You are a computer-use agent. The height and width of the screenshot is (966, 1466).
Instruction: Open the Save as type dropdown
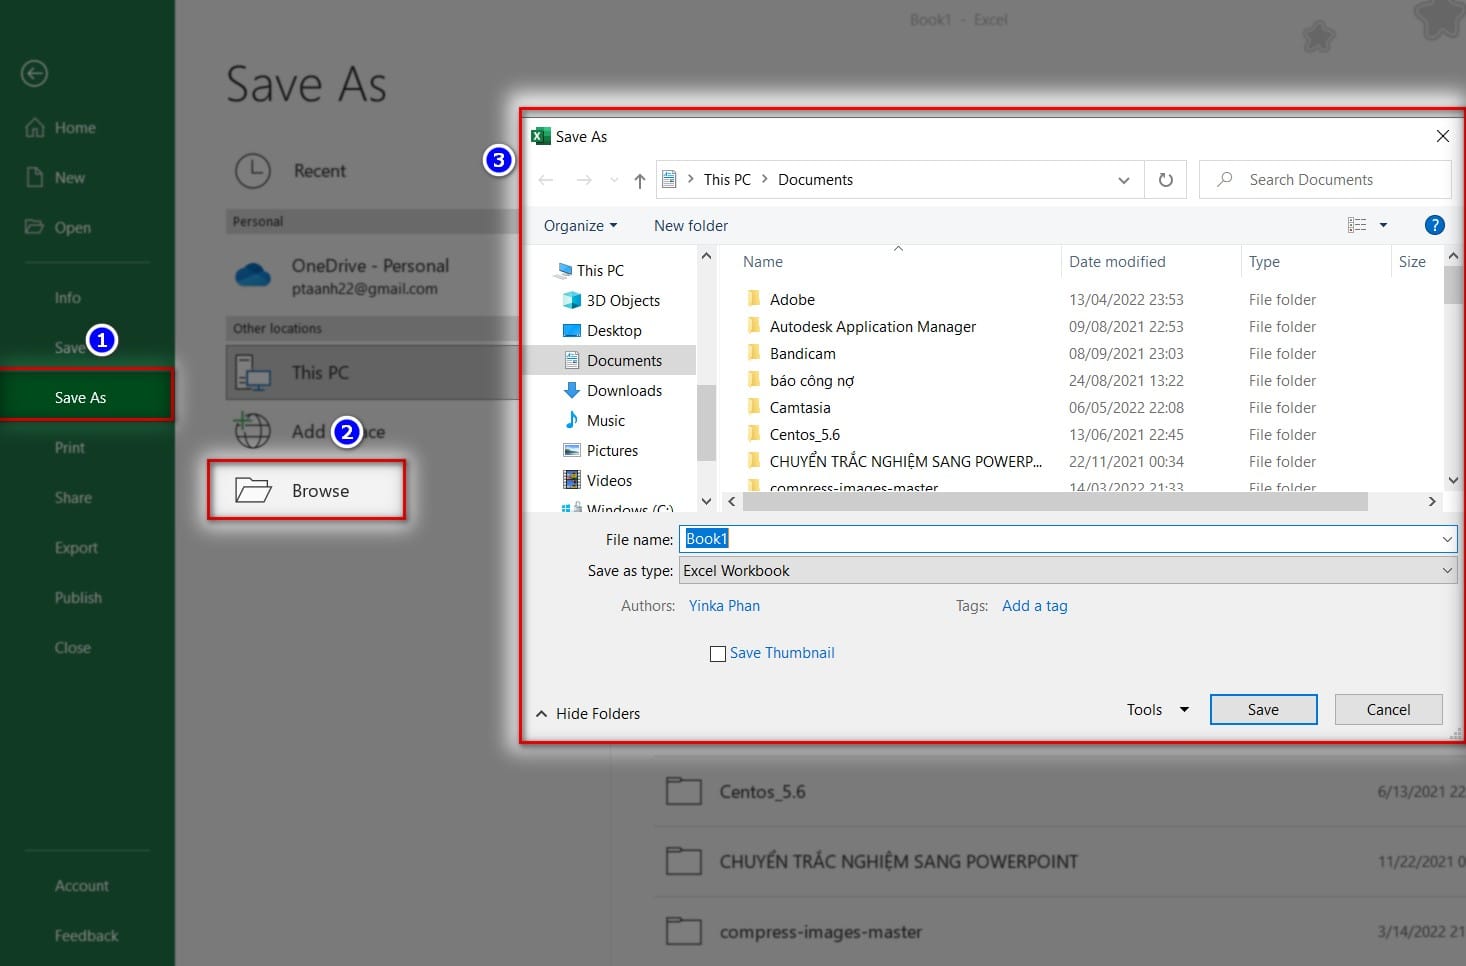pyautogui.click(x=1447, y=570)
